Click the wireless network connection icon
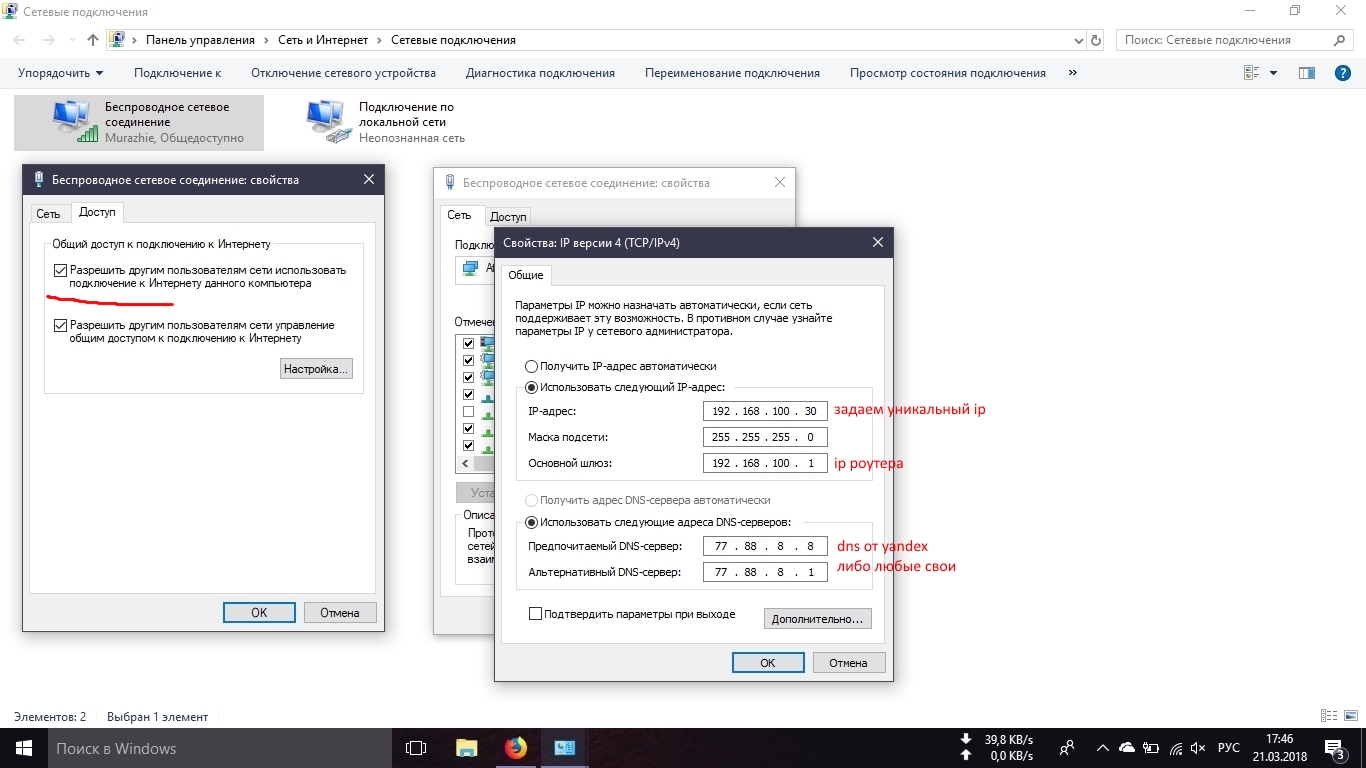The height and width of the screenshot is (768, 1366). tap(75, 121)
